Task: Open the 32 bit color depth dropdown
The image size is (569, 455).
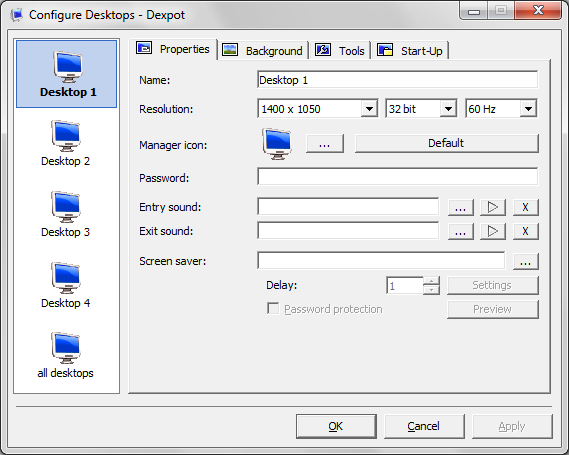Action: coord(449,108)
